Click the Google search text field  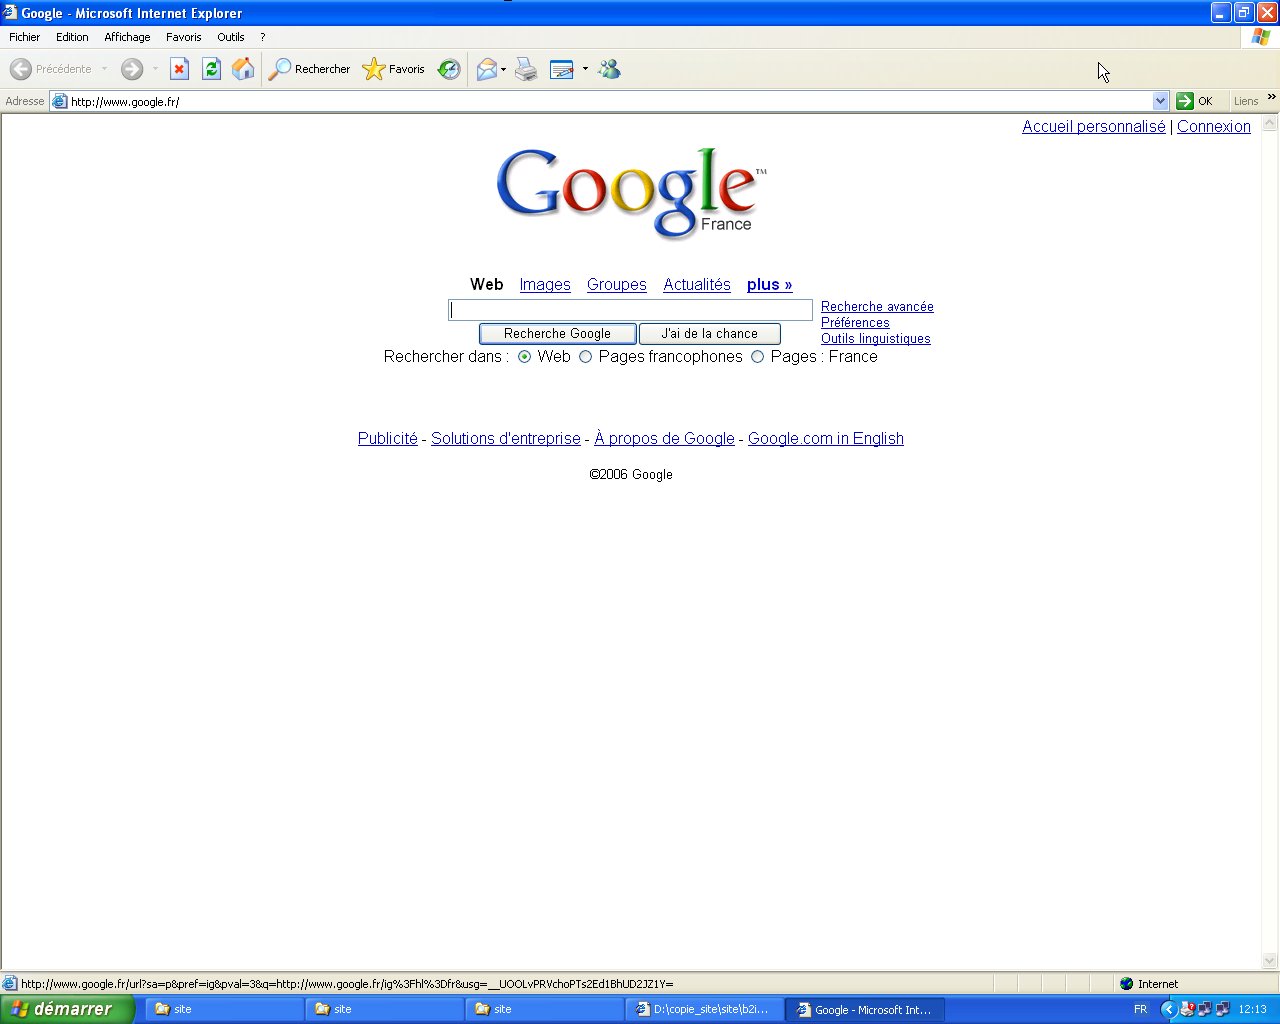630,310
